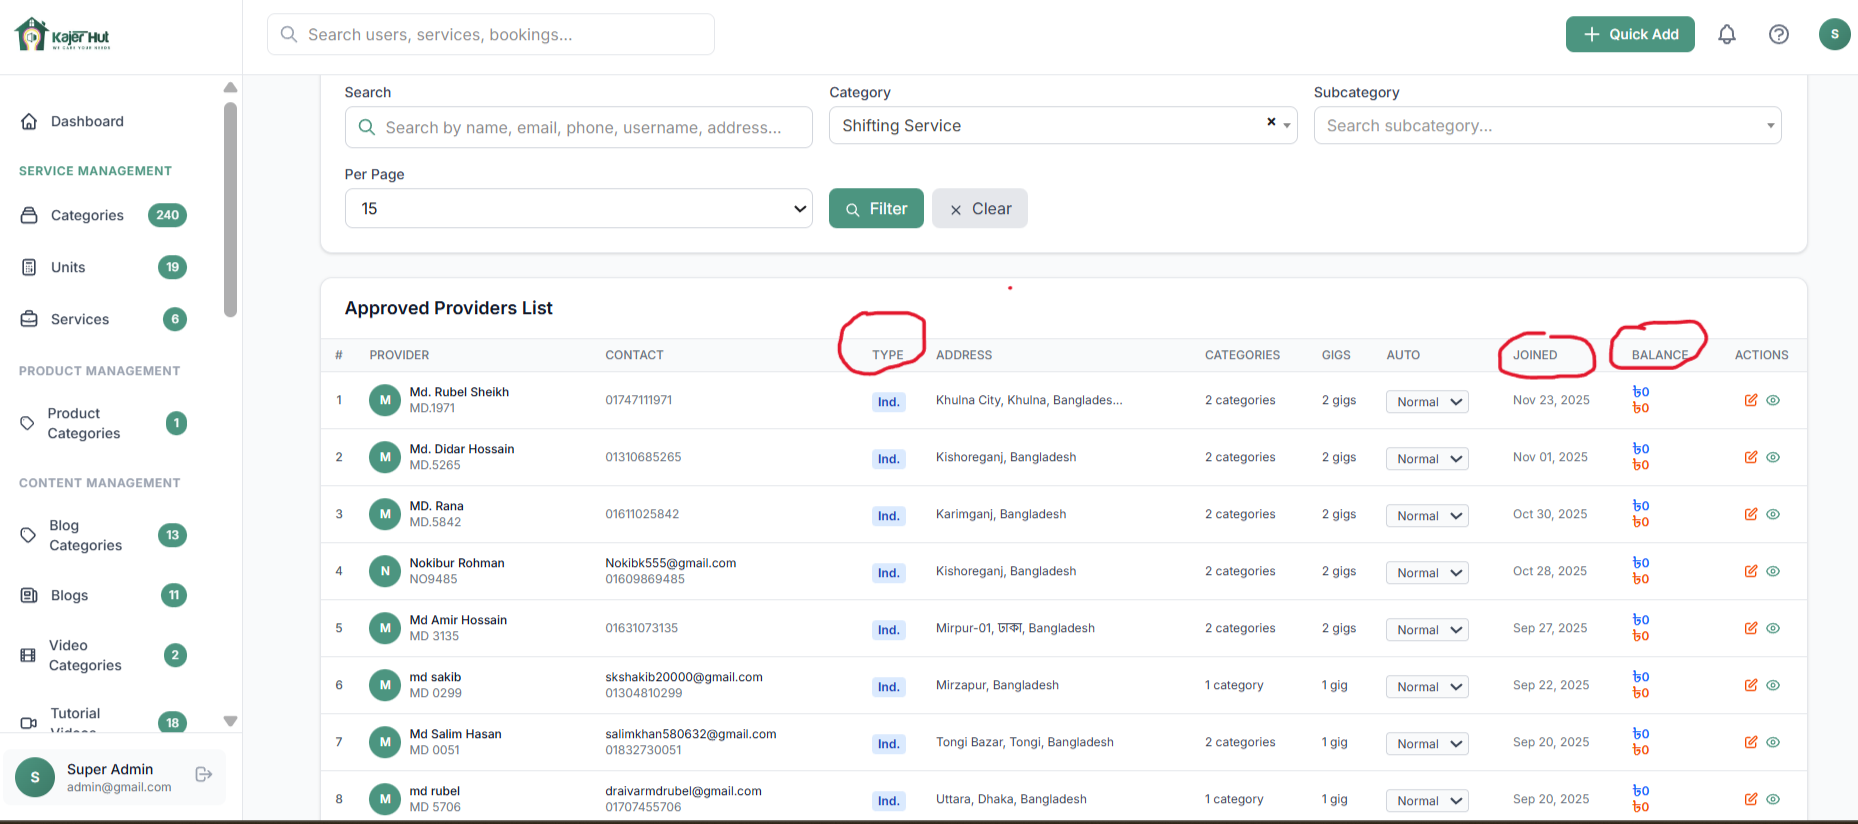
Task: Click edit icon for Nokibur Rohman row
Action: pyautogui.click(x=1751, y=571)
